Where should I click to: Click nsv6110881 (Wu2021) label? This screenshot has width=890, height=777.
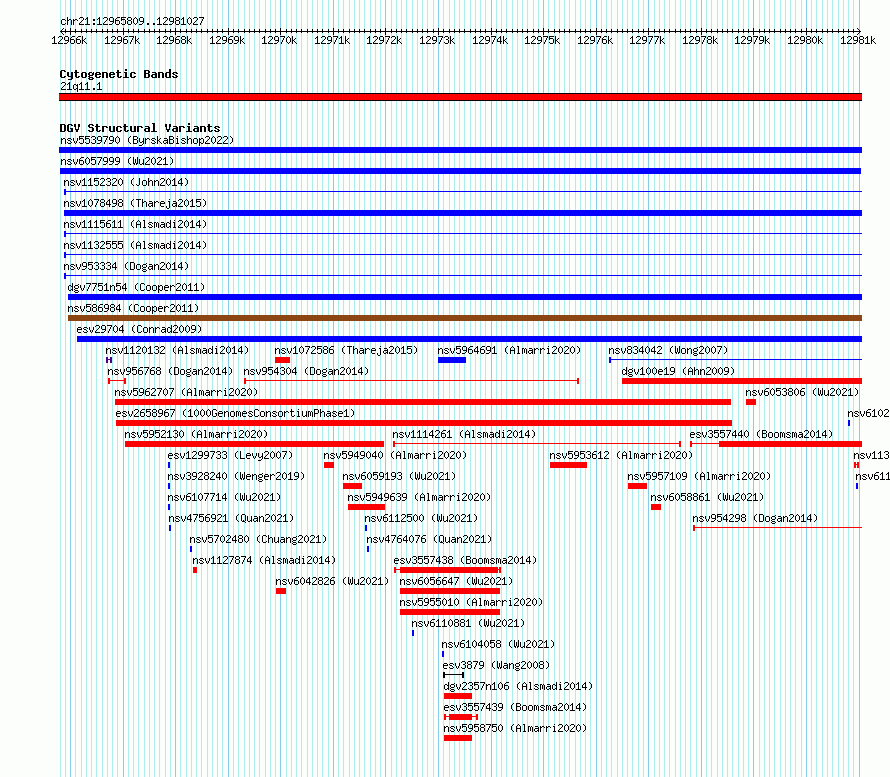[x=468, y=623]
